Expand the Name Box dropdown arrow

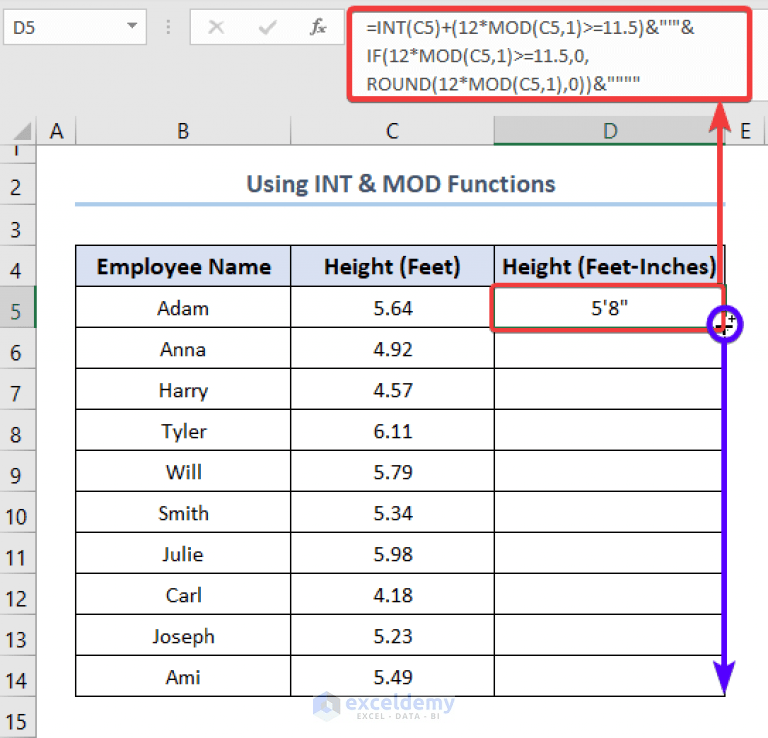coord(132,25)
